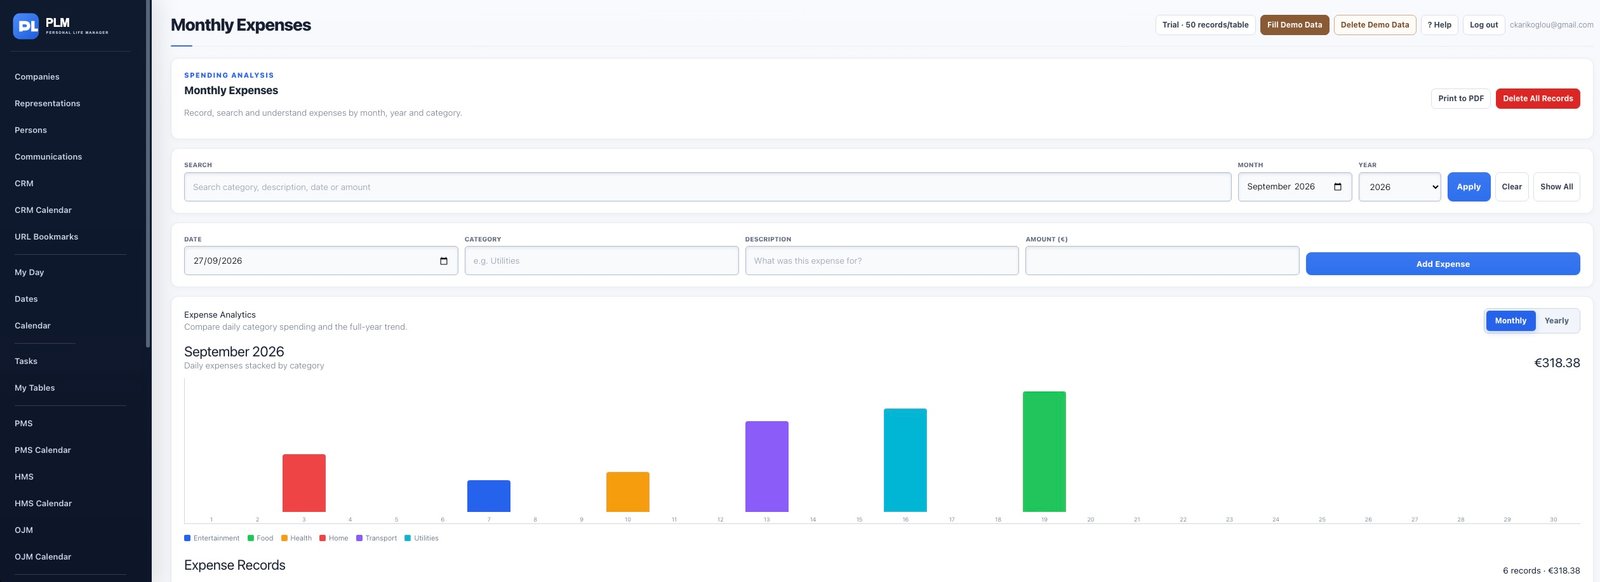Apply the month and year filter

(x=1468, y=187)
